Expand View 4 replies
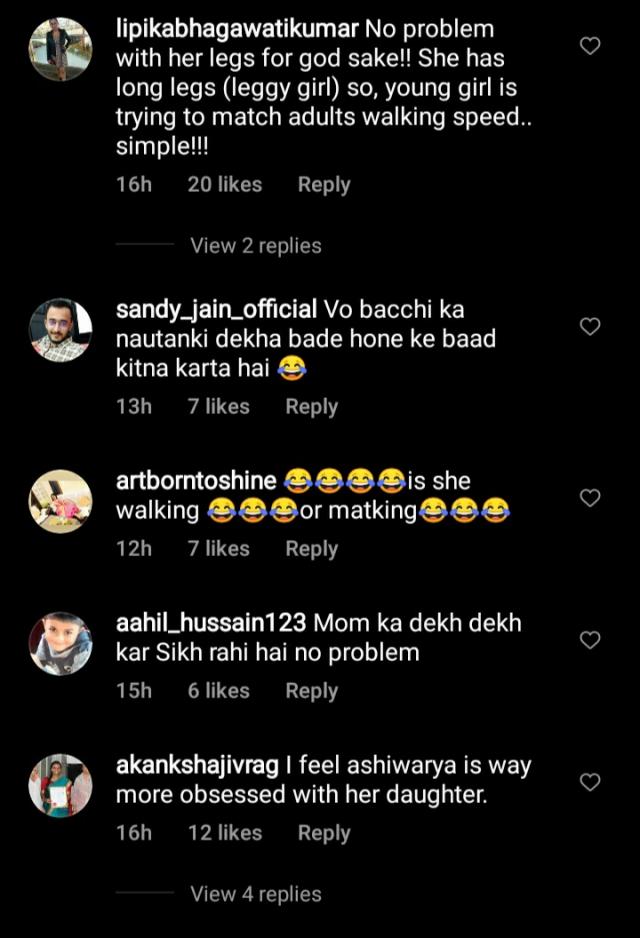The height and width of the screenshot is (938, 640). pos(256,894)
